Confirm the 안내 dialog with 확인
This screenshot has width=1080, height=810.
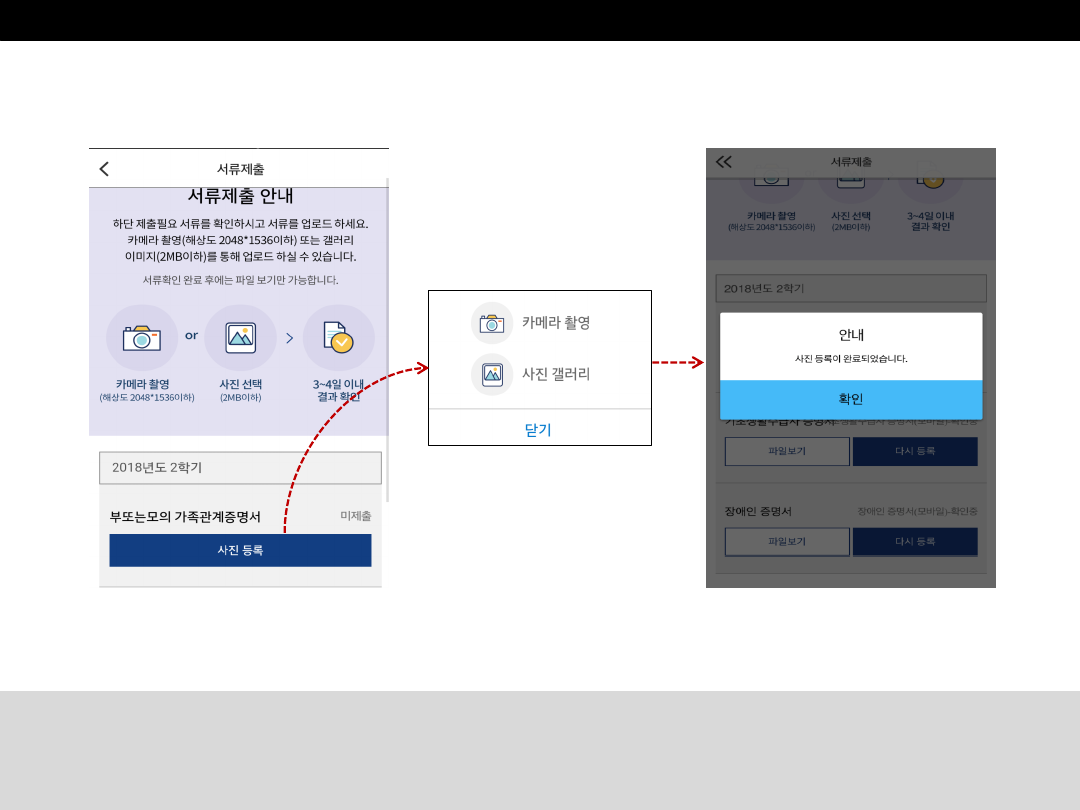(850, 399)
